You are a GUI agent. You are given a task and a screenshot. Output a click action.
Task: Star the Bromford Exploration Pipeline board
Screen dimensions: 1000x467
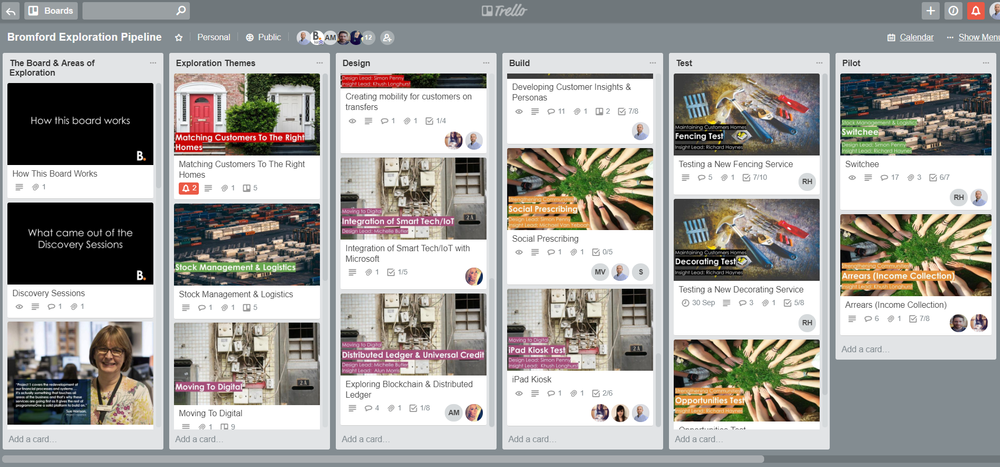[x=179, y=38]
